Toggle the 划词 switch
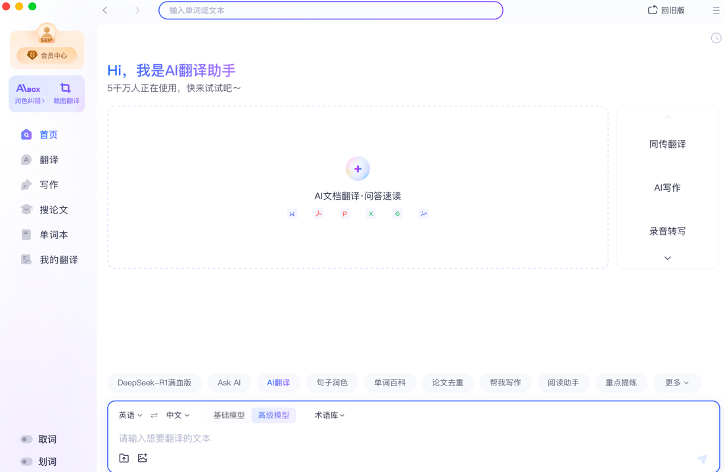This screenshot has width=725, height=472. point(27,462)
